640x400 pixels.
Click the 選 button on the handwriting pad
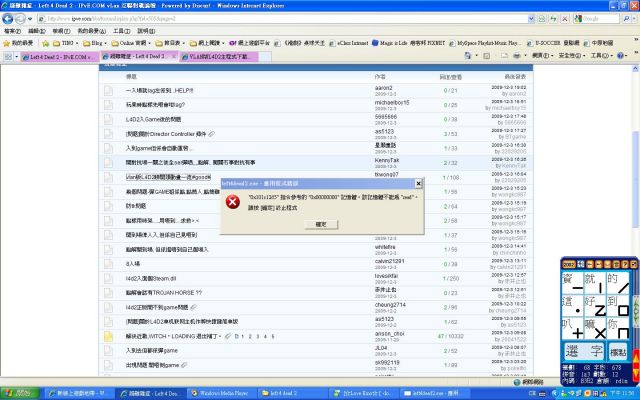tap(572, 352)
